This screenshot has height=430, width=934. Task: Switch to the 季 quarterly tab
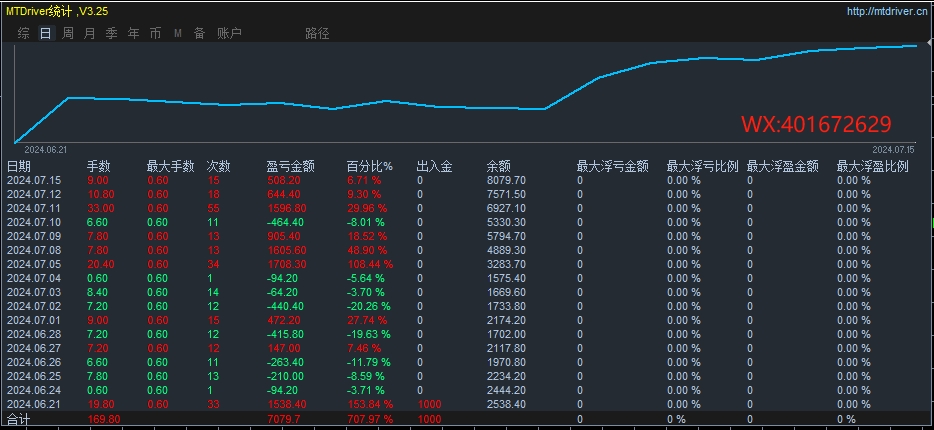(x=111, y=33)
